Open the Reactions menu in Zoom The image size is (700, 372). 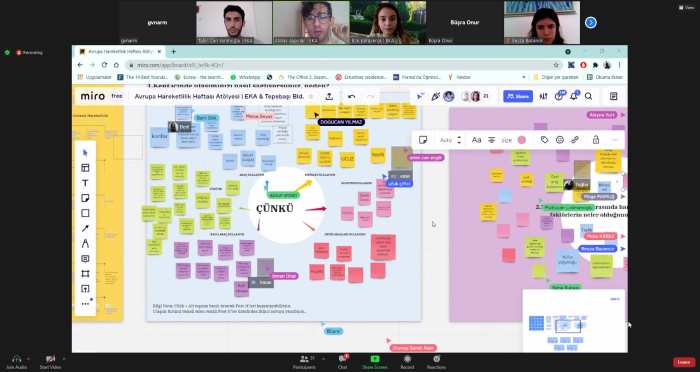[436, 362]
